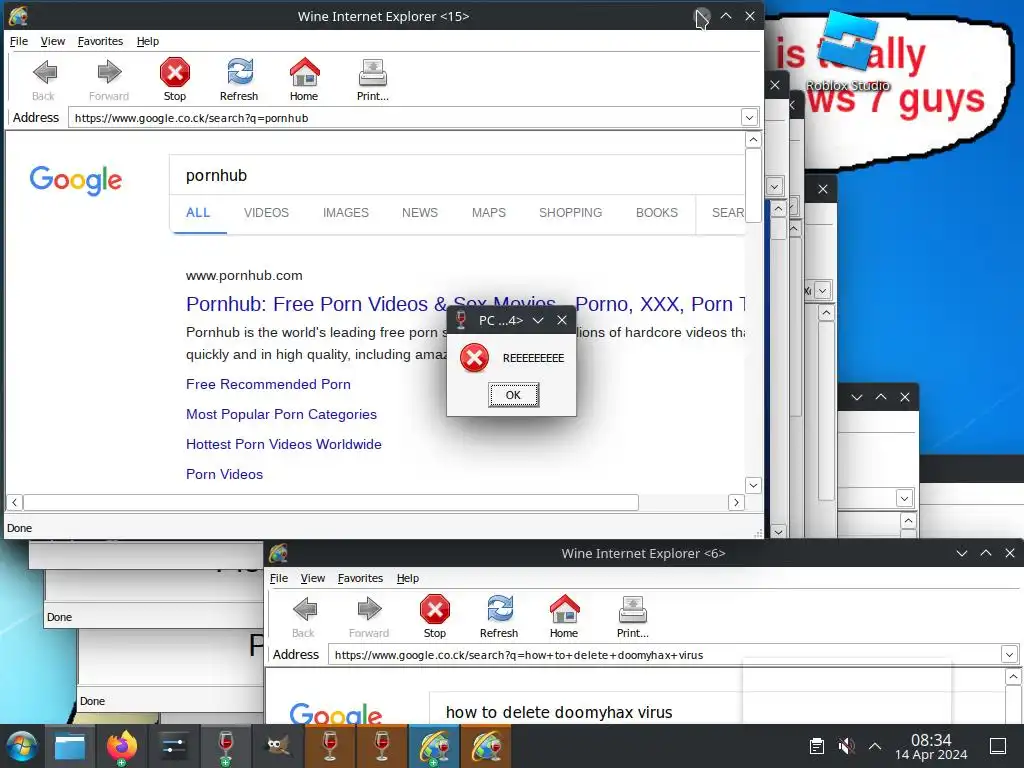Switch to IMAGES search tab
Screen dimensions: 1024x768
[345, 213]
